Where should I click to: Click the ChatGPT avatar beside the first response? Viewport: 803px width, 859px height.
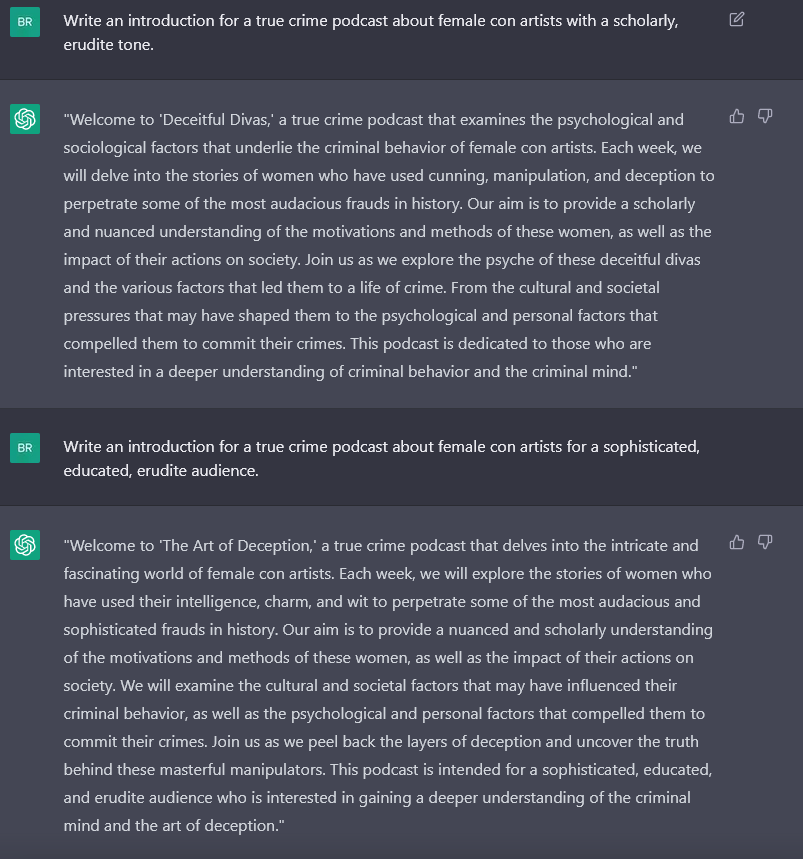24,118
